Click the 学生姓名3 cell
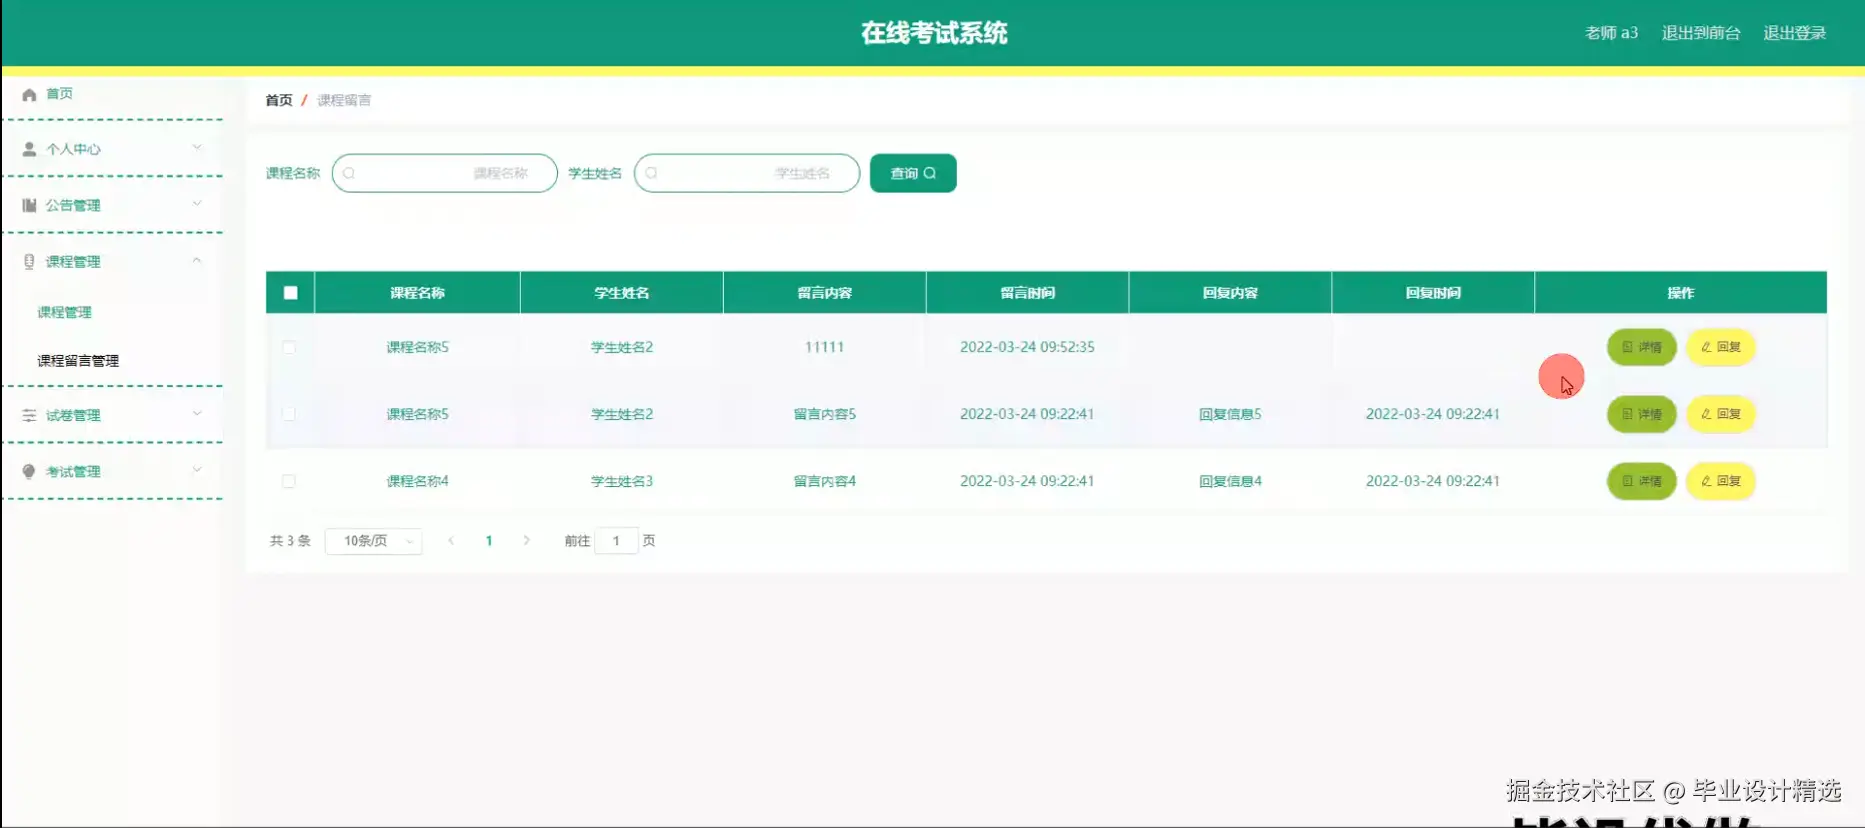This screenshot has height=828, width=1865. click(x=621, y=481)
